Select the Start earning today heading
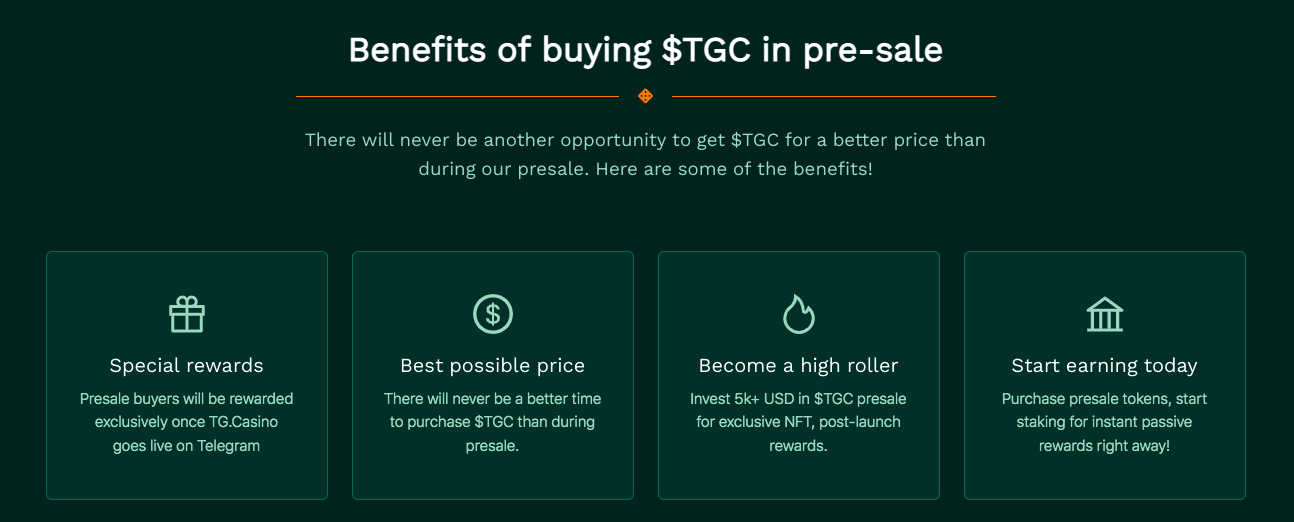The height and width of the screenshot is (522, 1294). click(1105, 365)
